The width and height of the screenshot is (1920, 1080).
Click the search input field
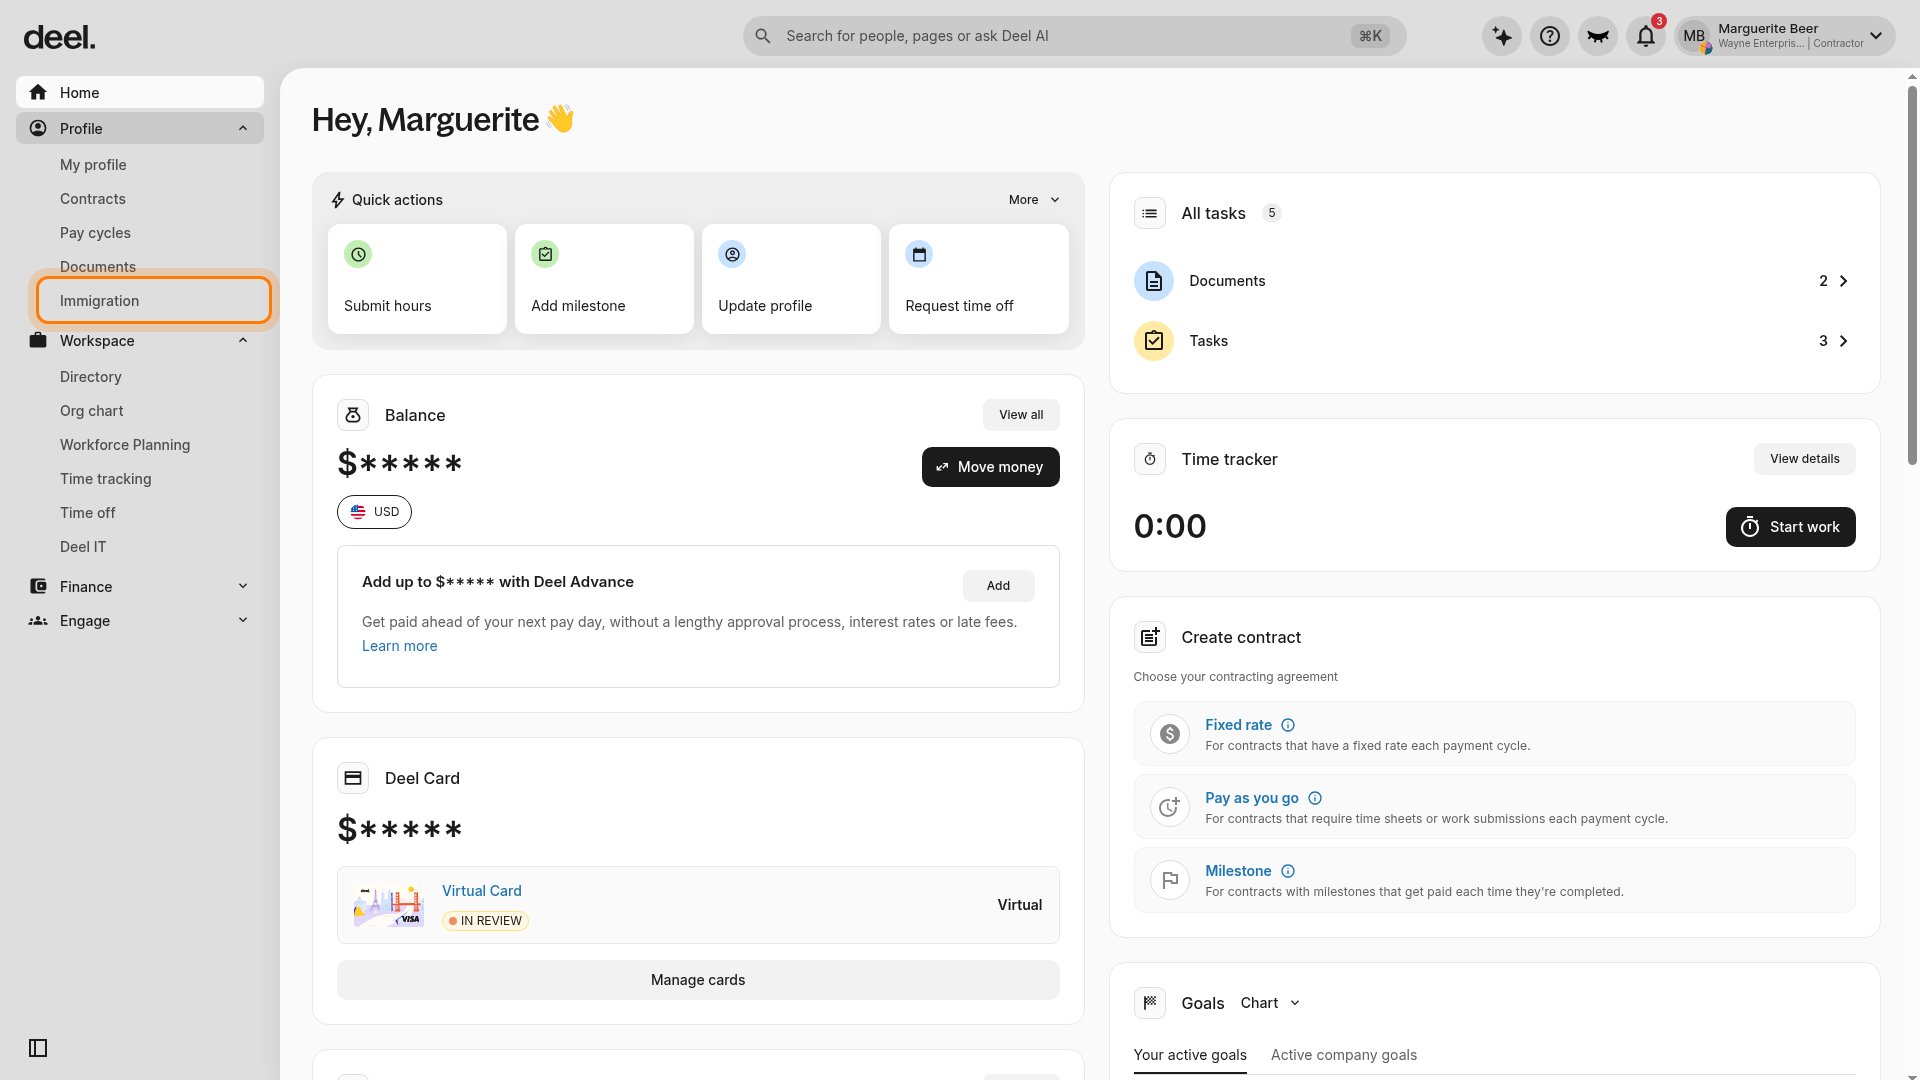[x=1075, y=36]
